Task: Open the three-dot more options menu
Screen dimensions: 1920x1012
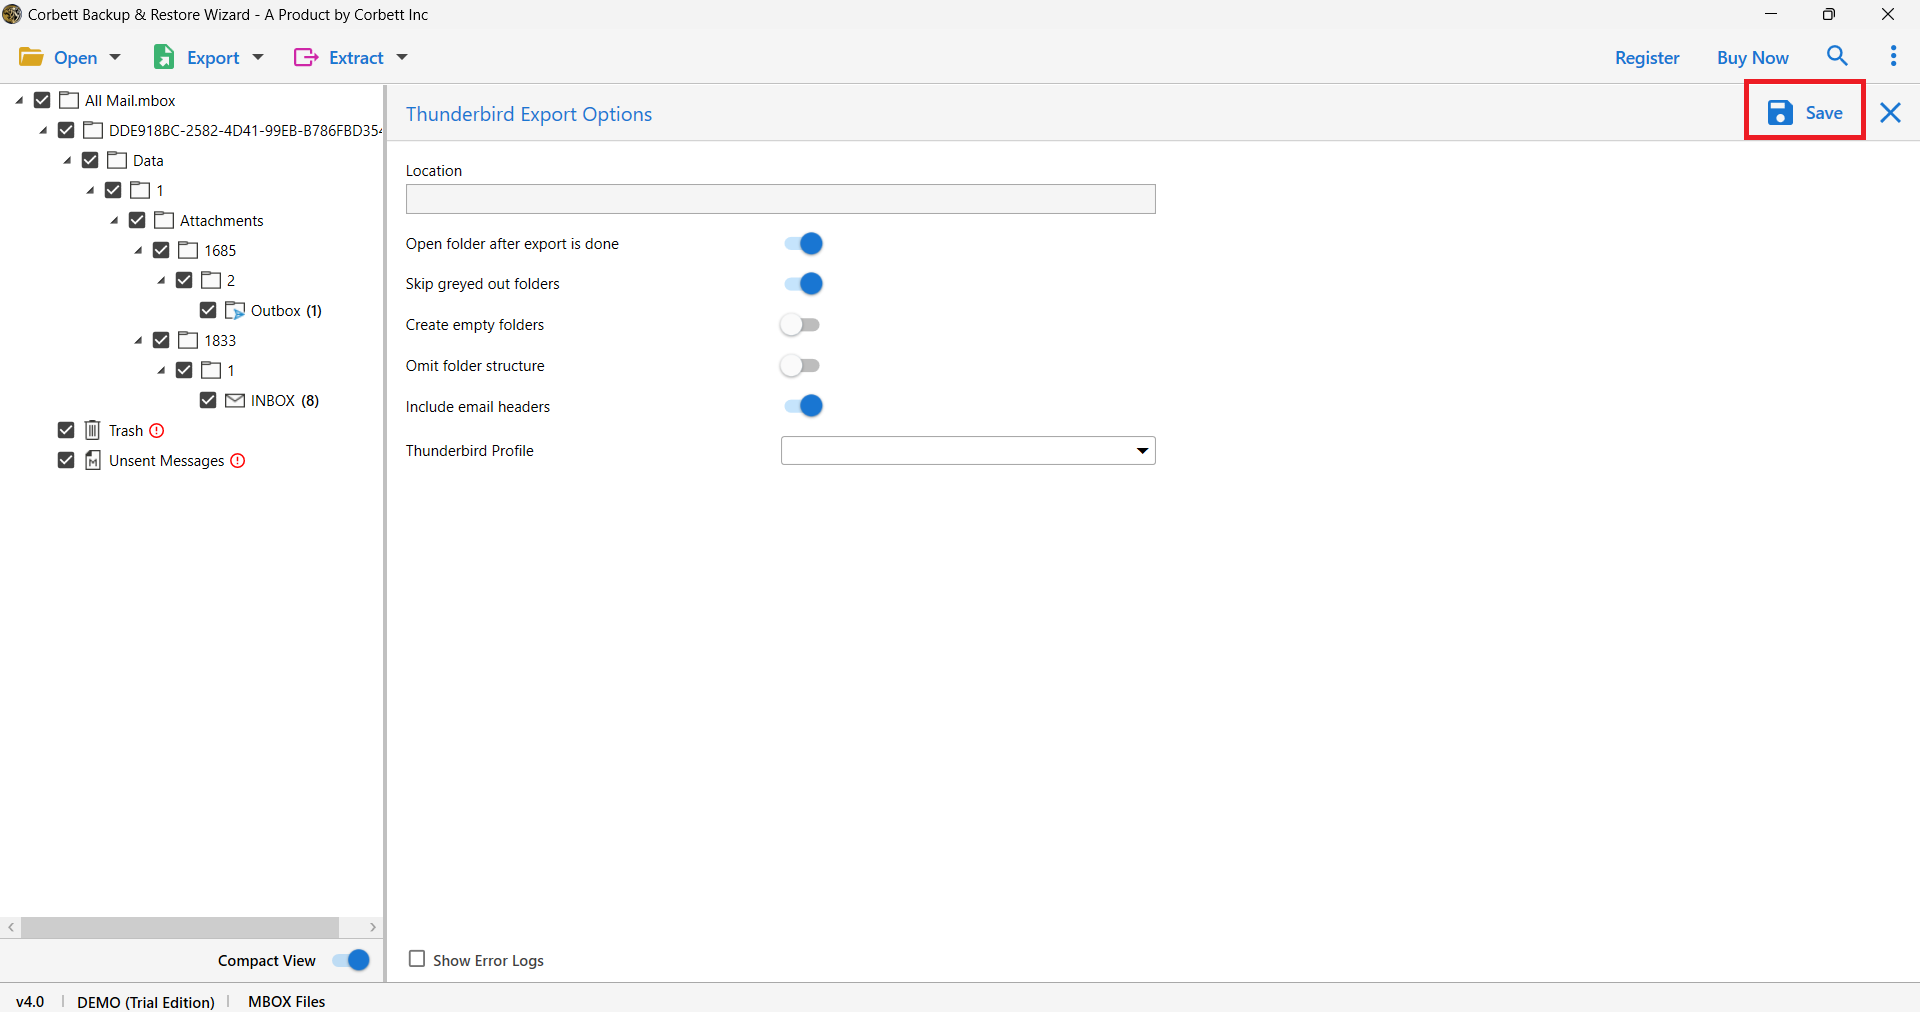Action: click(1893, 56)
